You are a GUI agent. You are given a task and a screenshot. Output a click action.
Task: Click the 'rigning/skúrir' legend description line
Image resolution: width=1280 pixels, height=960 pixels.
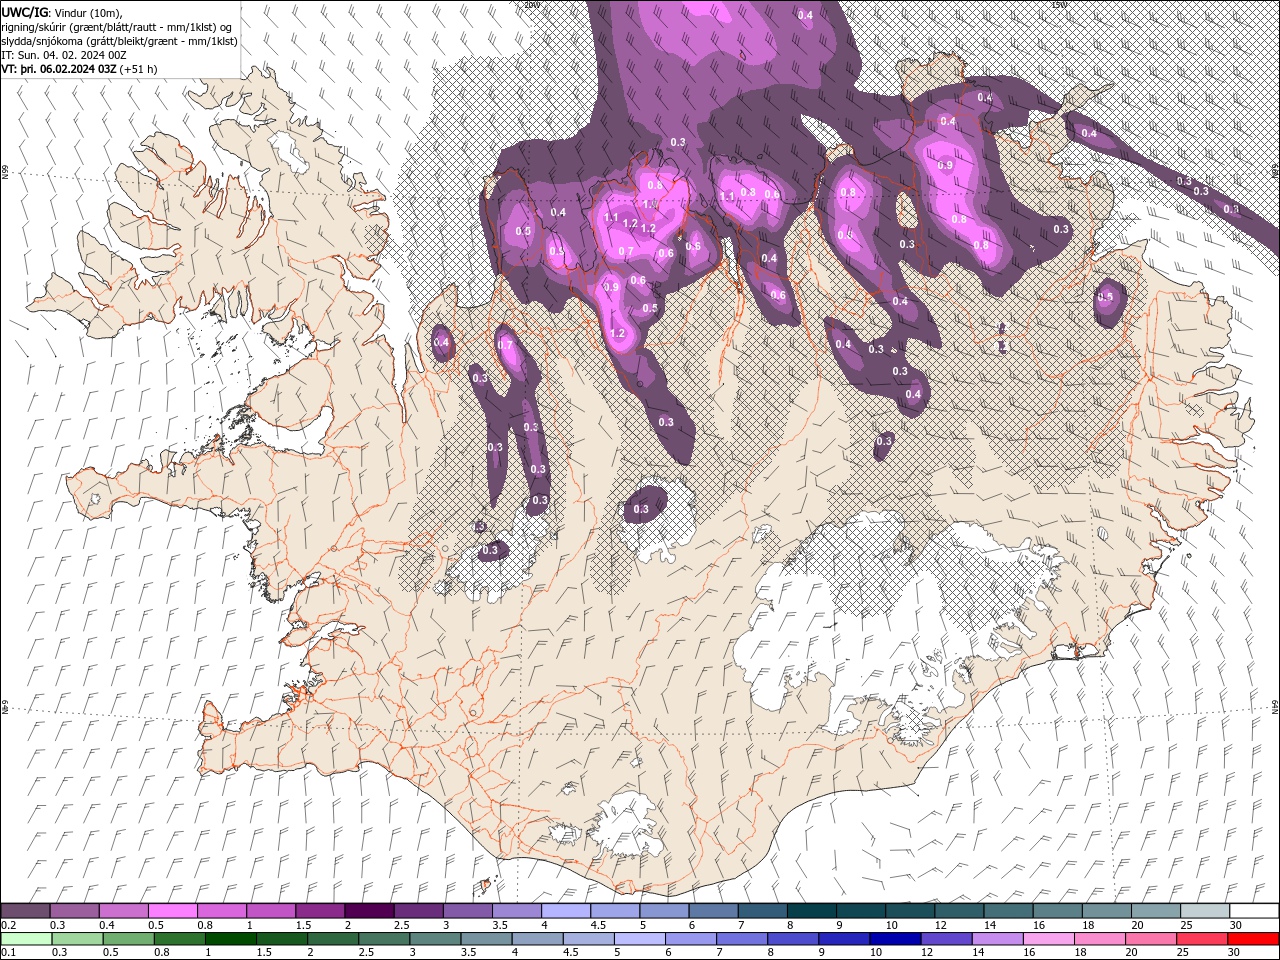(x=117, y=27)
